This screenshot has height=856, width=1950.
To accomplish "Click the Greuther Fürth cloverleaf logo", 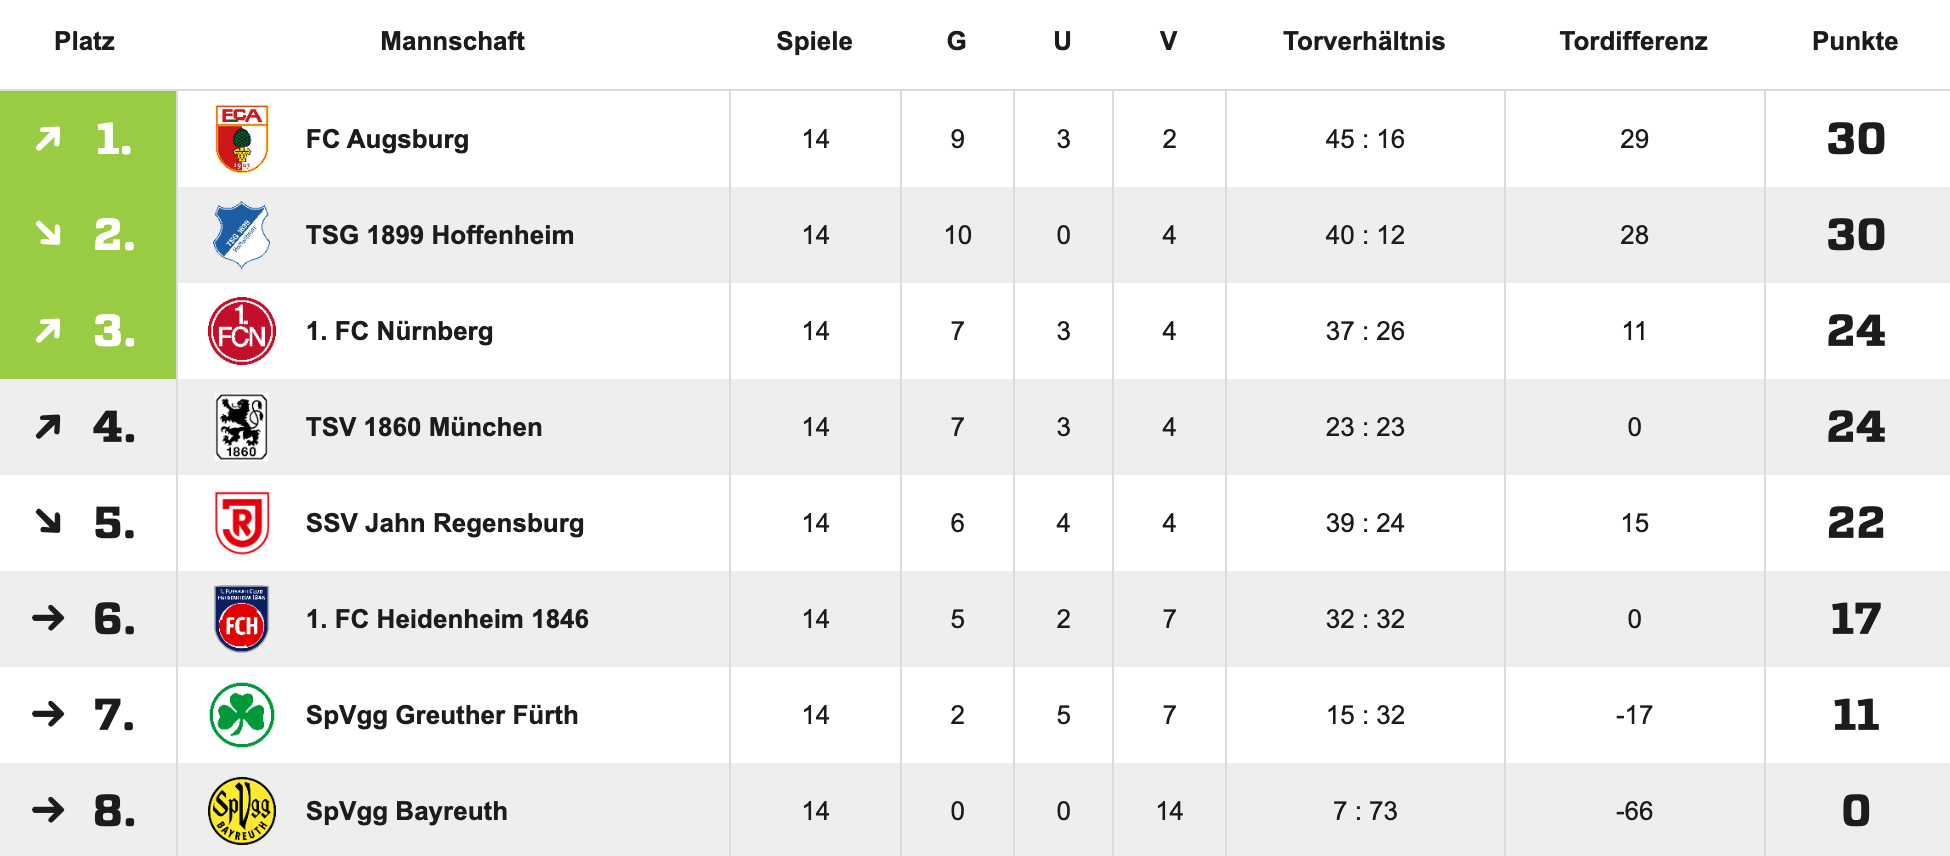I will tap(242, 715).
